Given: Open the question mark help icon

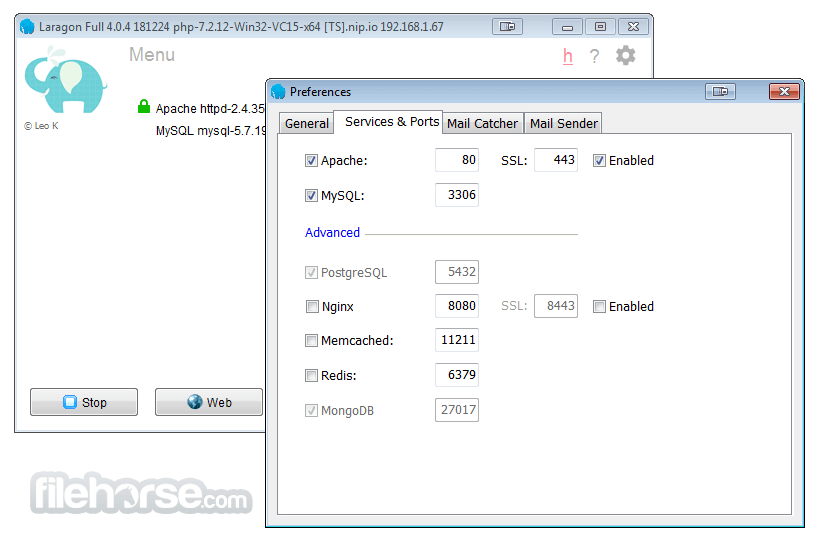Looking at the screenshot, I should coord(594,56).
